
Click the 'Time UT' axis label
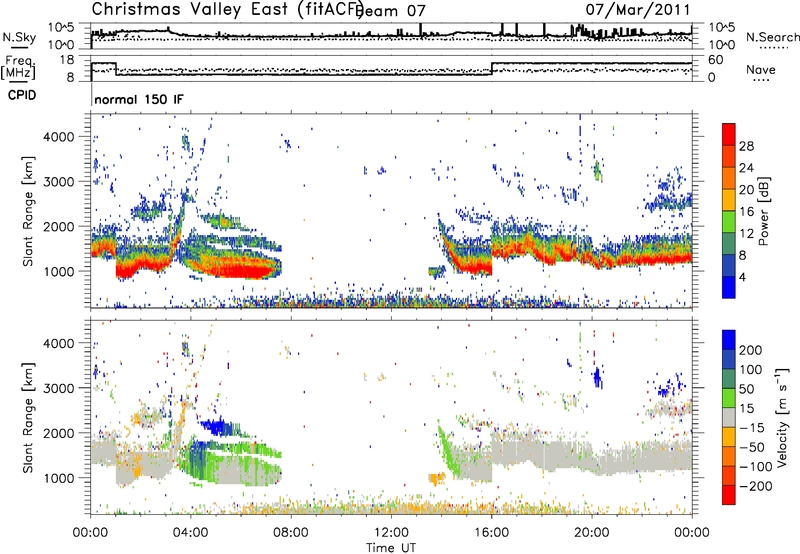(x=391, y=548)
